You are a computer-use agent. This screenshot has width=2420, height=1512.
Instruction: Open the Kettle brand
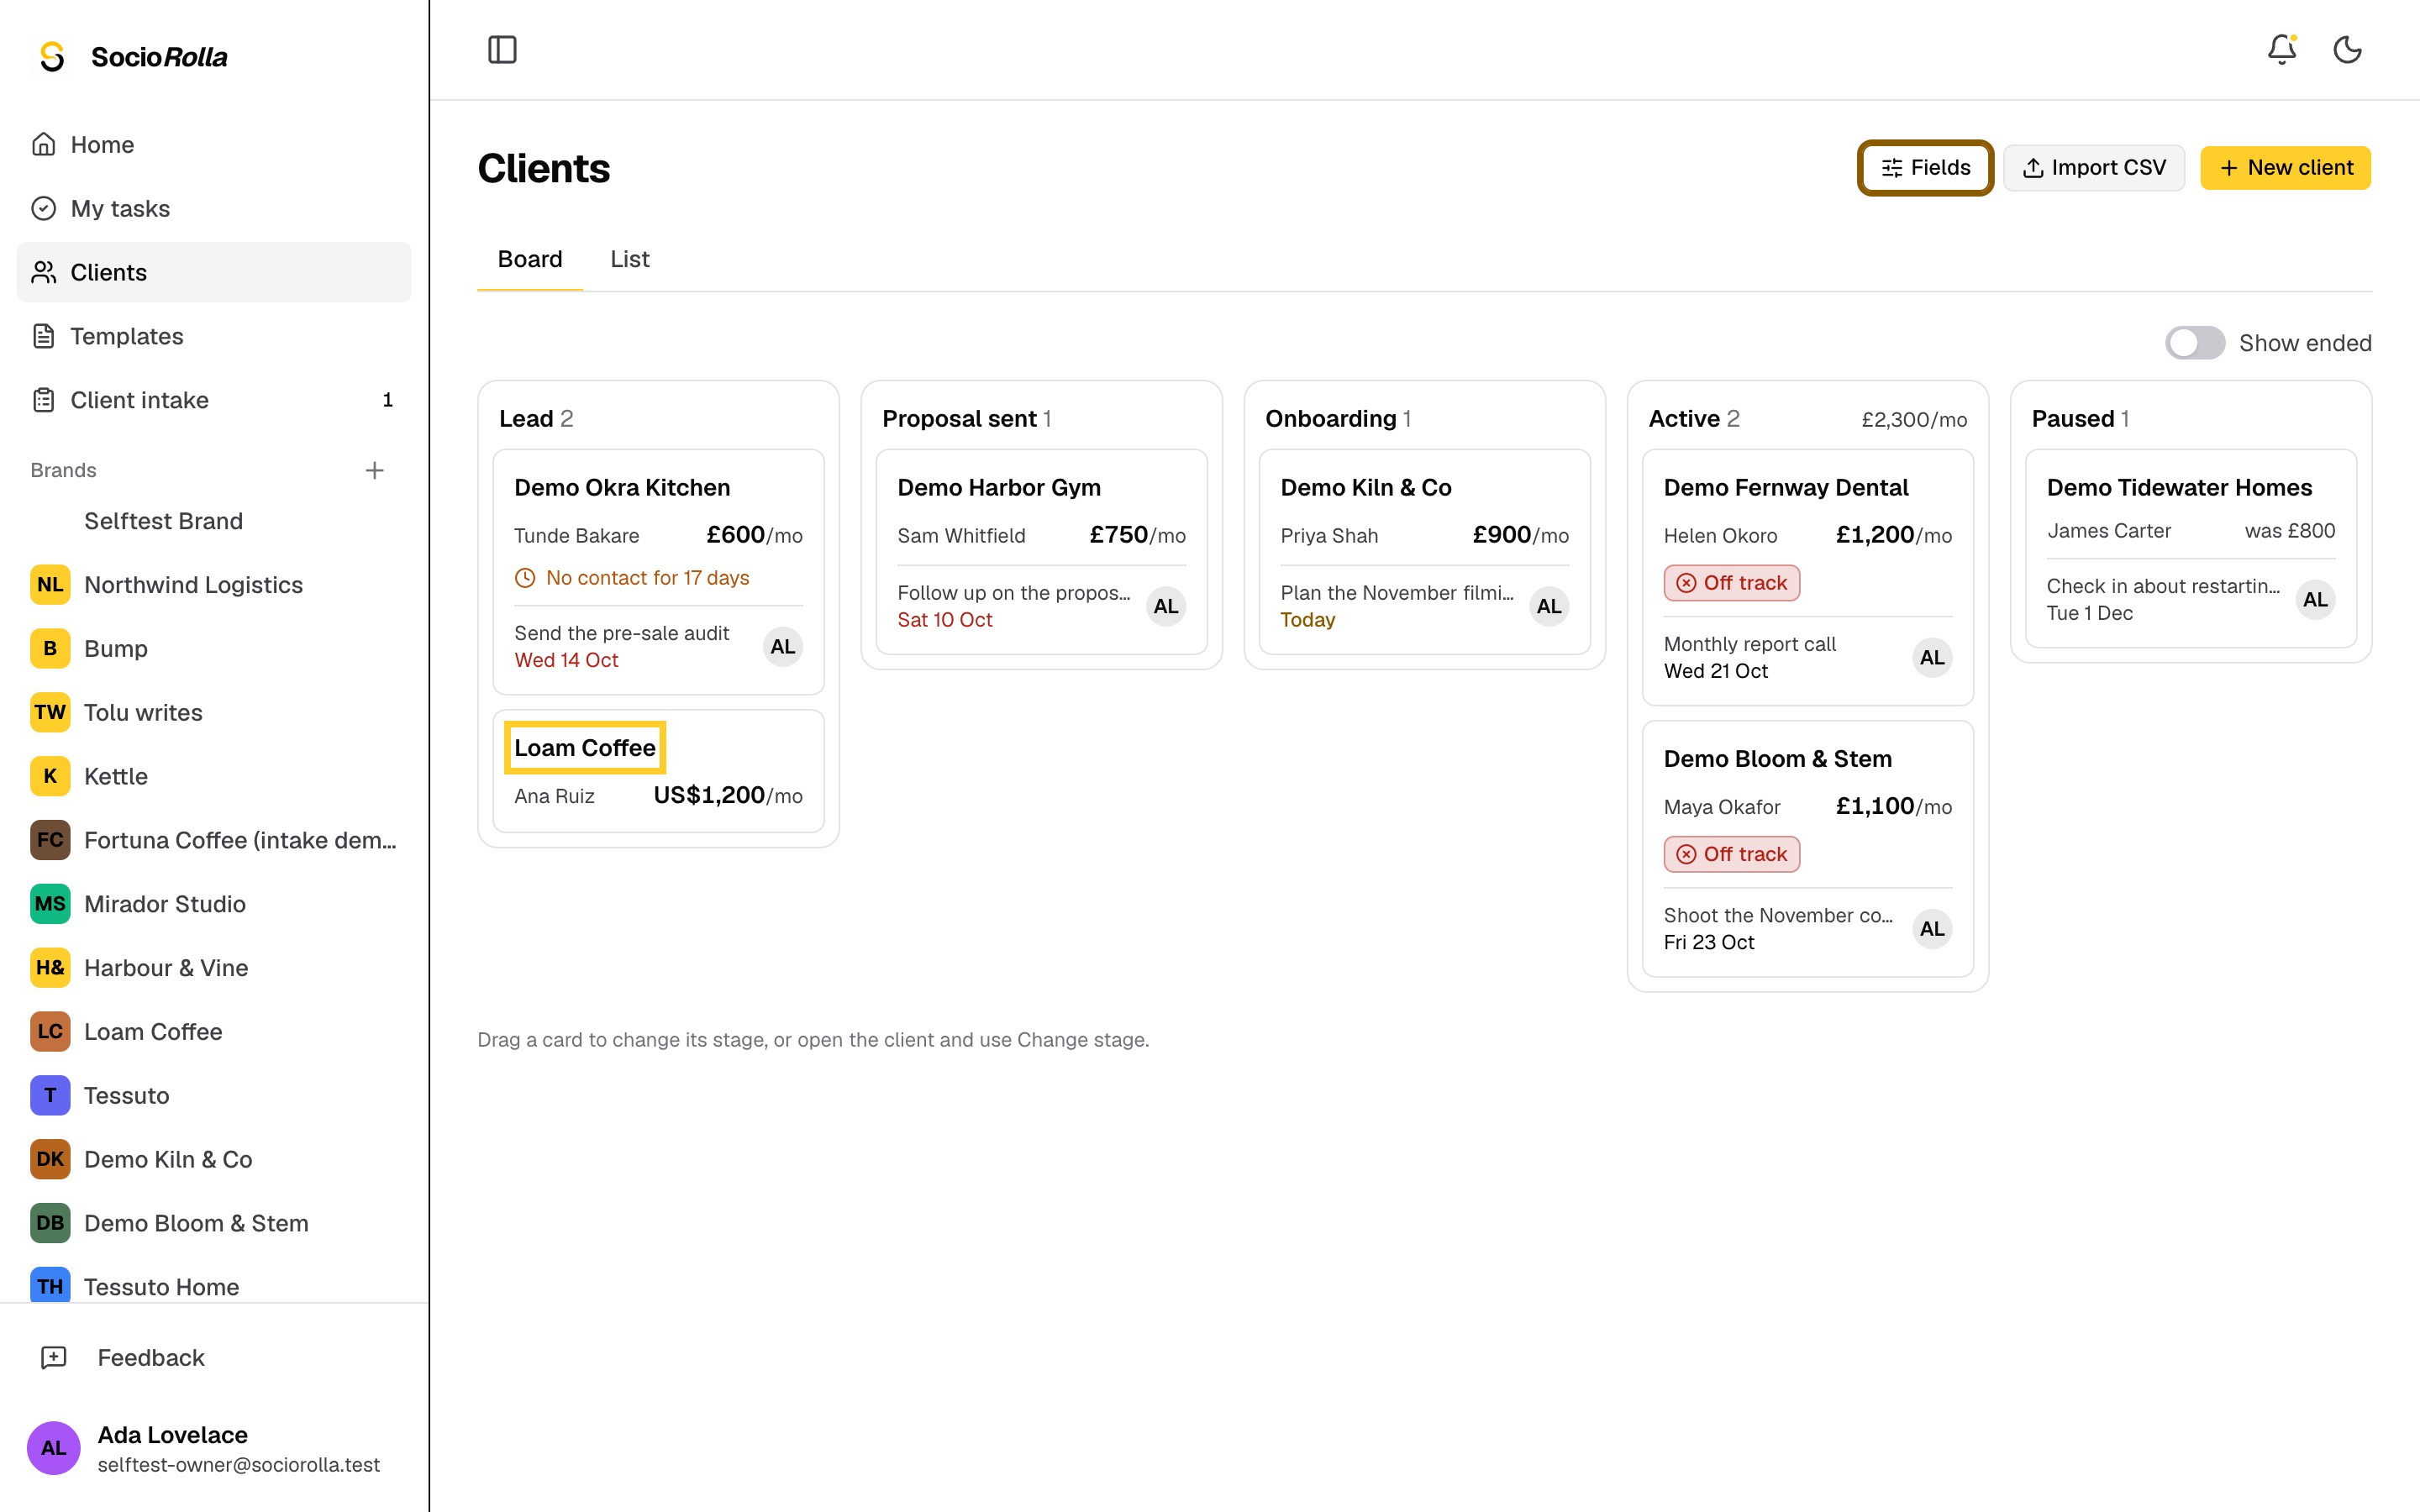click(214, 776)
